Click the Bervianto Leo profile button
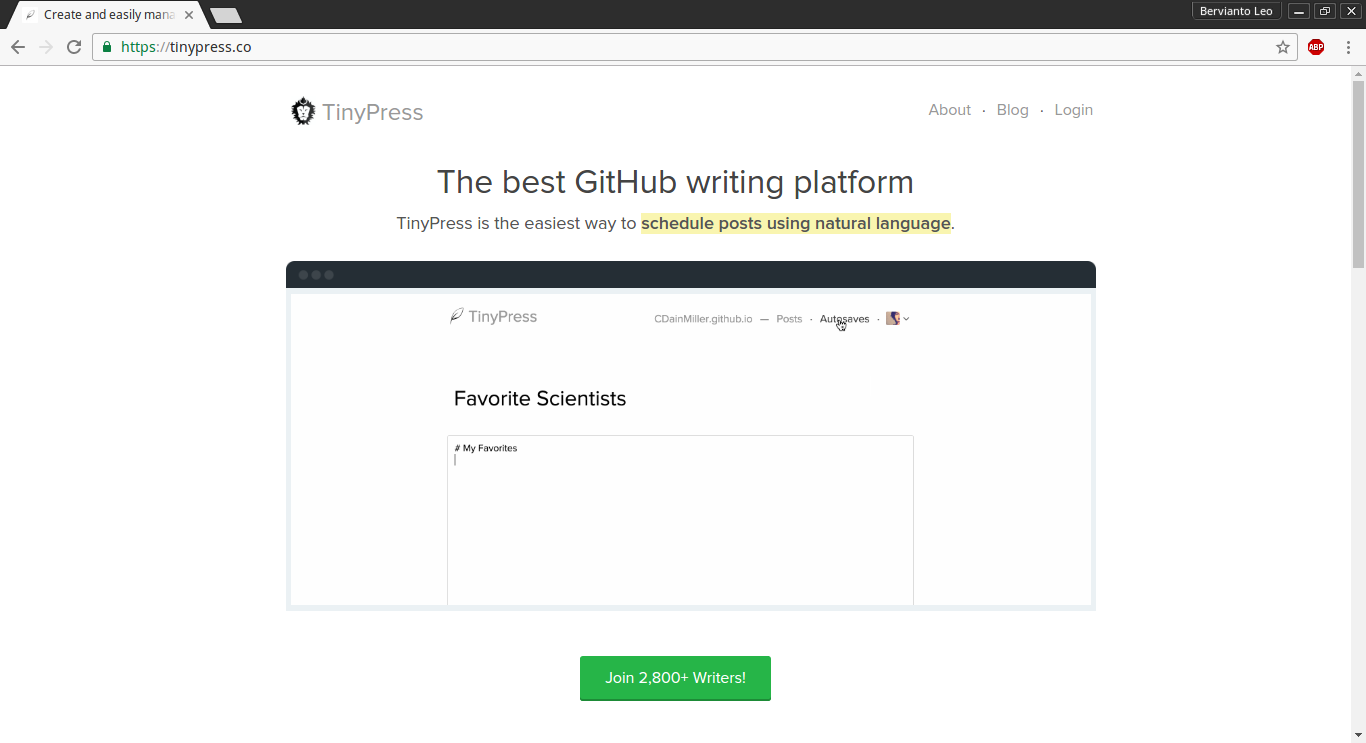1366x743 pixels. tap(1236, 11)
